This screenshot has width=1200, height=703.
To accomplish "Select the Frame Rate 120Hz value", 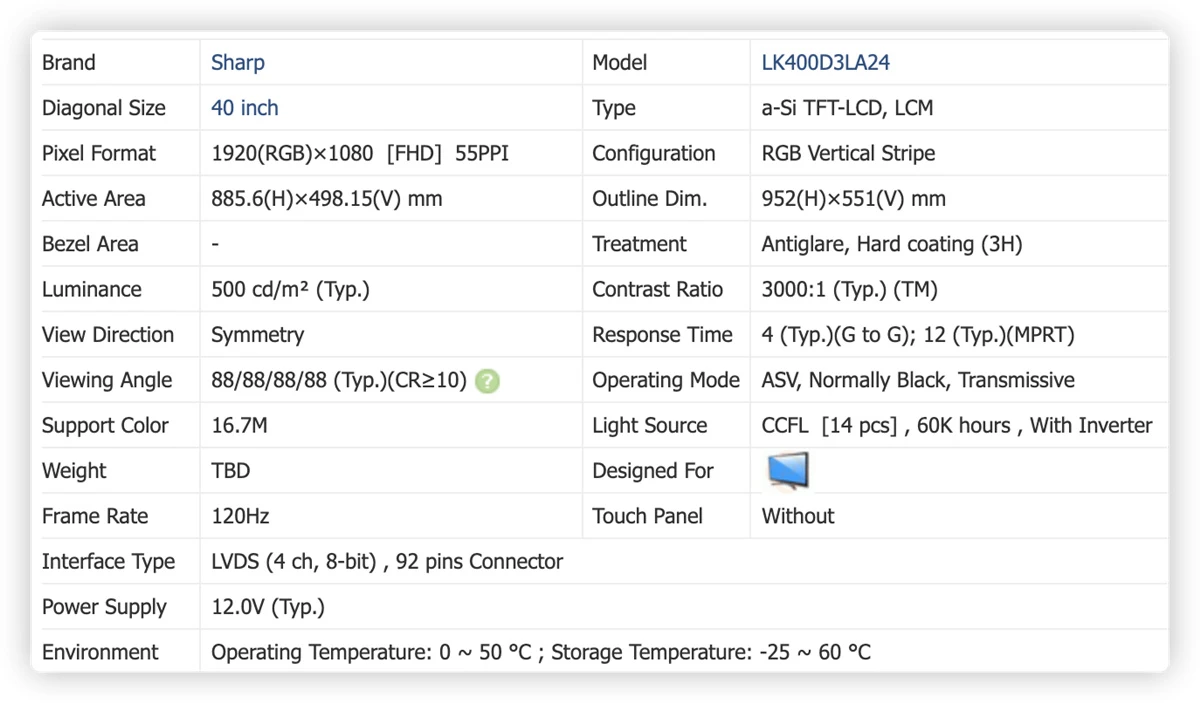I will pyautogui.click(x=240, y=517).
